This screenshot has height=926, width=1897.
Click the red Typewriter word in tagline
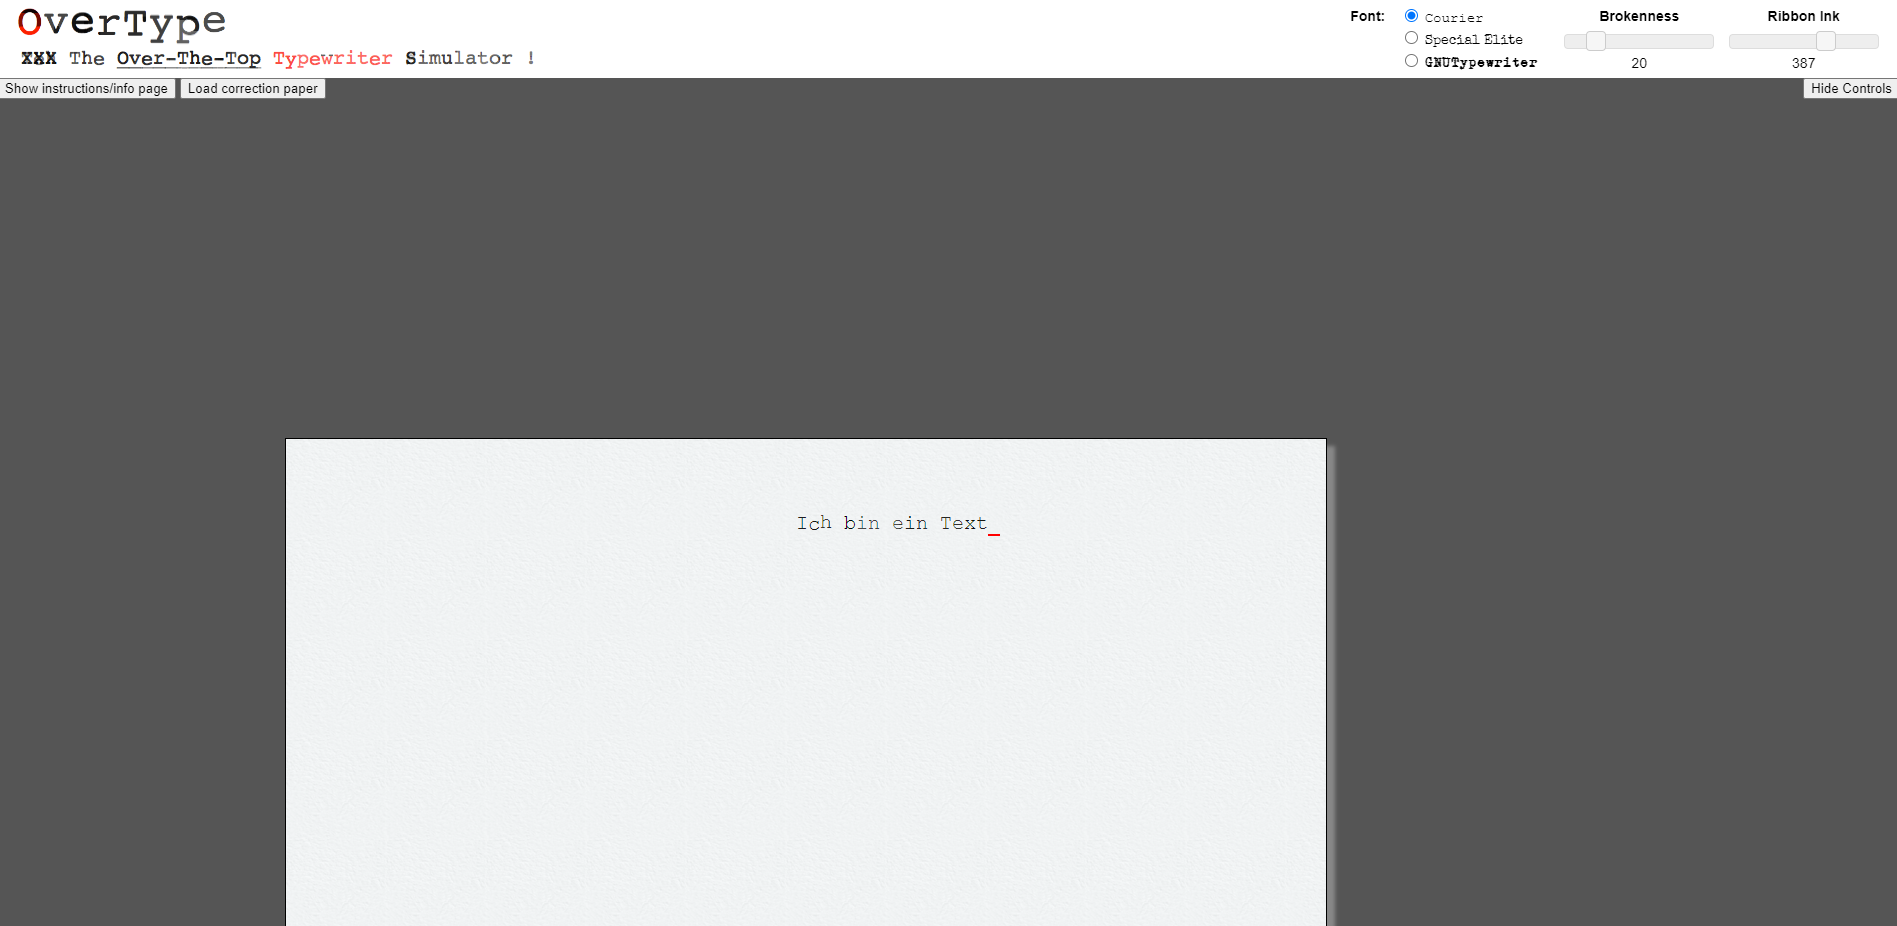pyautogui.click(x=332, y=58)
